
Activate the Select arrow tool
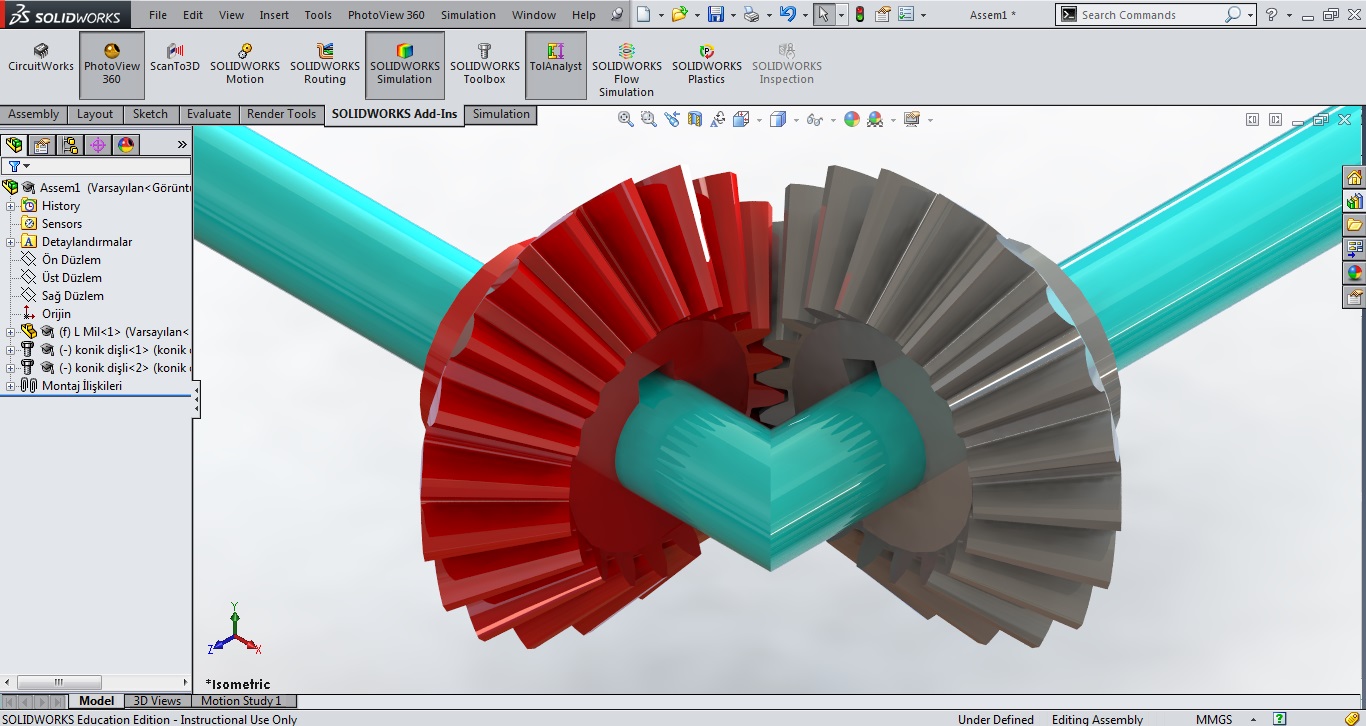click(x=823, y=14)
